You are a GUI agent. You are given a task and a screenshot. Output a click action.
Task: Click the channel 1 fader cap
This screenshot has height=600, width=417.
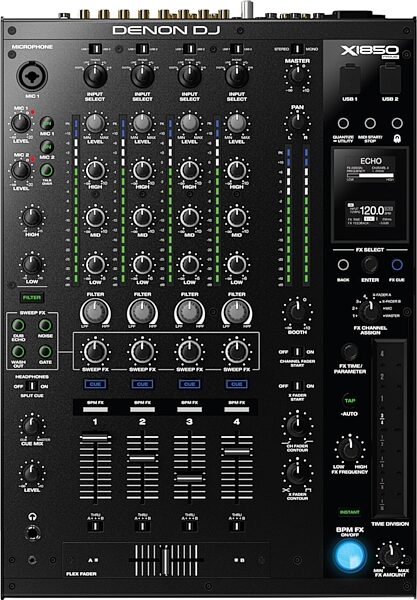pos(95,437)
